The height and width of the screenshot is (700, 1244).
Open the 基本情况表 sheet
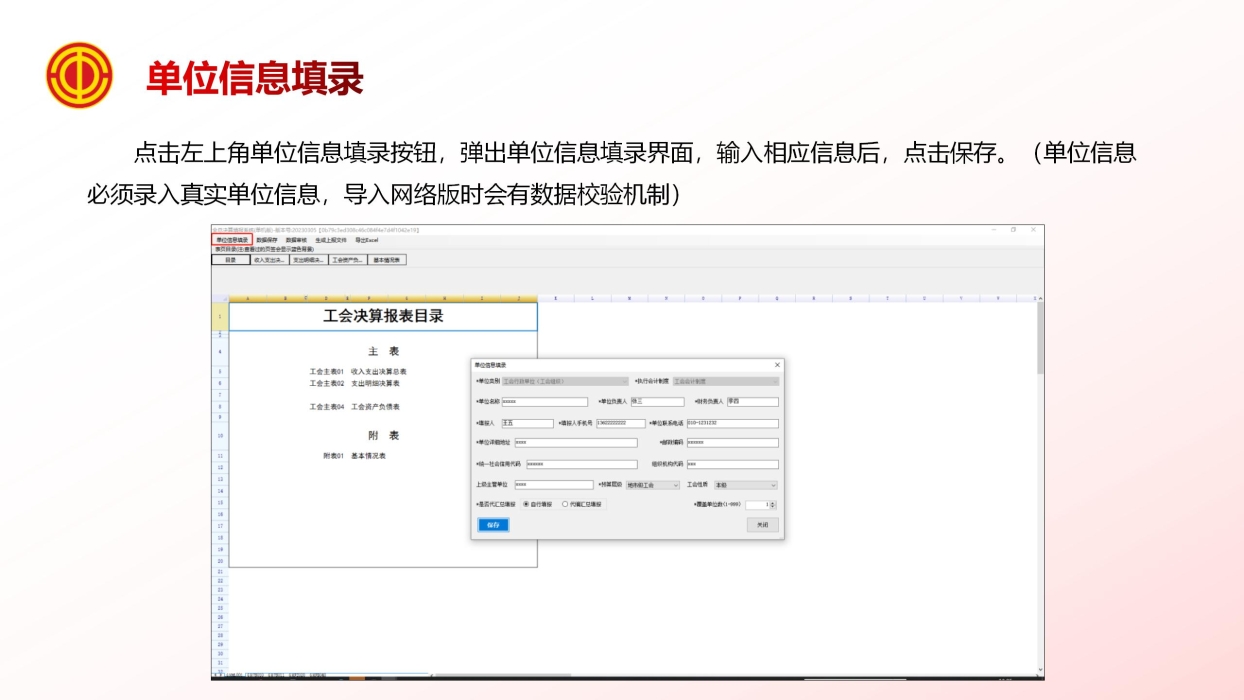(388, 259)
